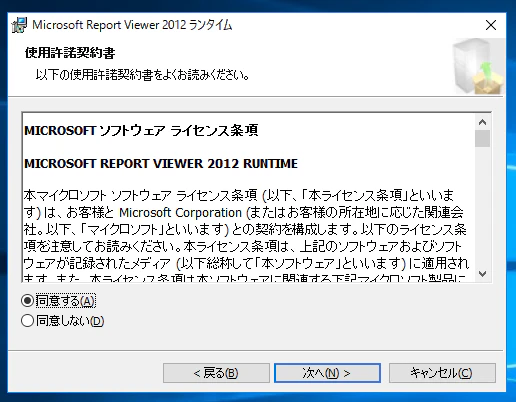Click the 次へ(N) > button
Viewport: 516px width, 402px height.
pyautogui.click(x=327, y=373)
